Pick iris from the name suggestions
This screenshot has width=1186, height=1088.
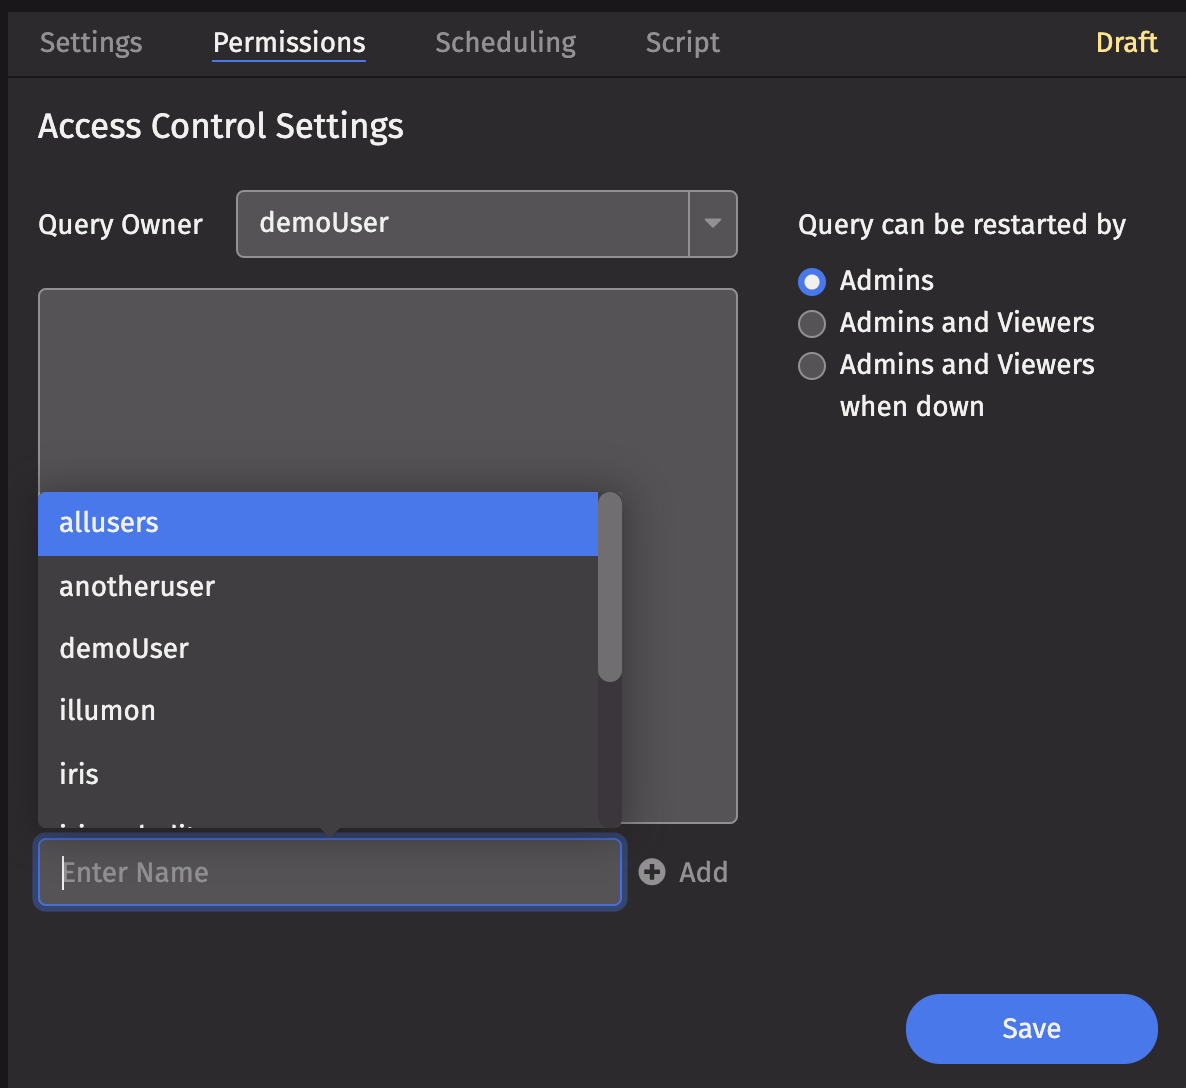[317, 773]
